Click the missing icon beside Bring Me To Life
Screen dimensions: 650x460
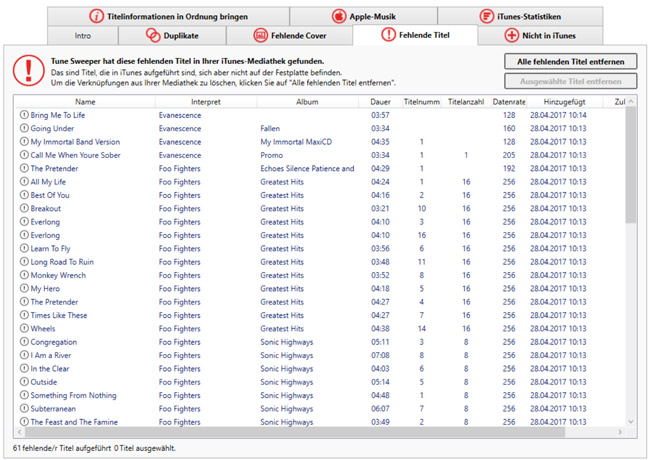(24, 115)
